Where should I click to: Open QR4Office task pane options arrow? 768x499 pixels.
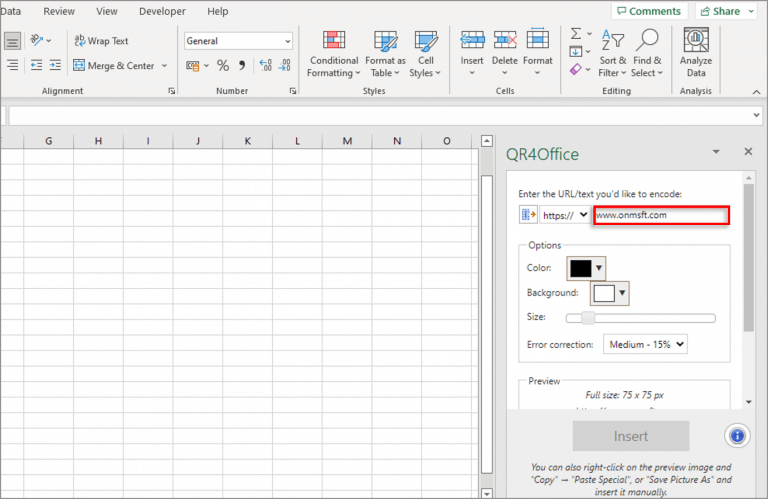[x=716, y=152]
